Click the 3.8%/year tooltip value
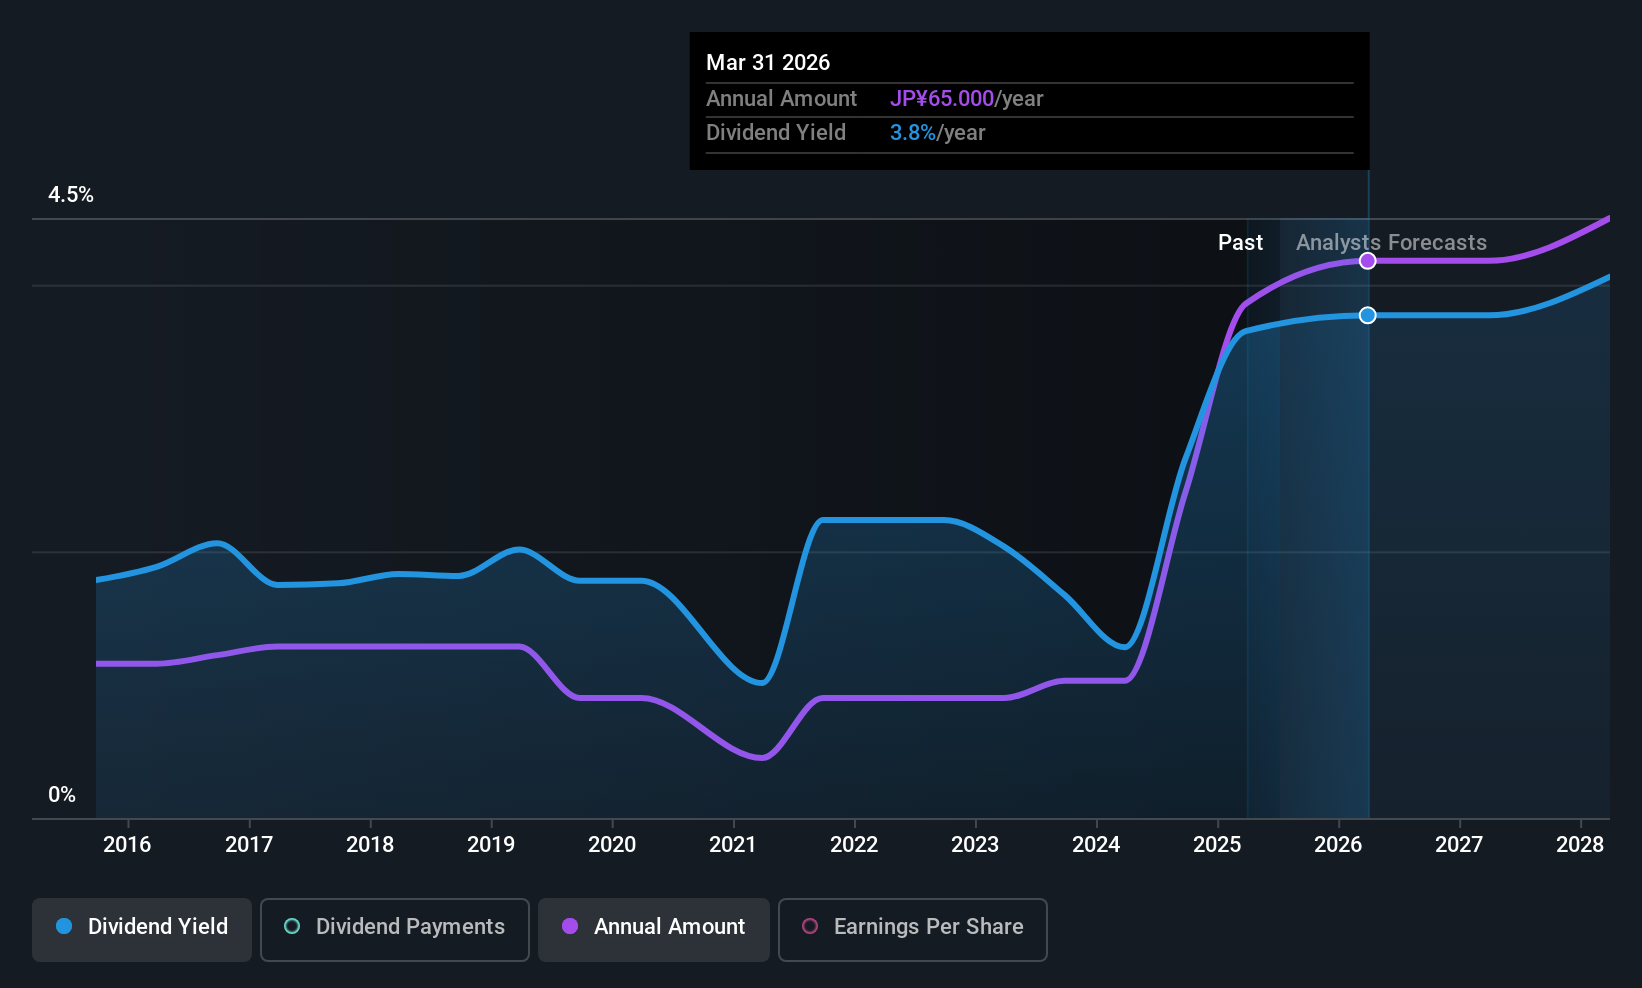The width and height of the screenshot is (1642, 988). 937,133
